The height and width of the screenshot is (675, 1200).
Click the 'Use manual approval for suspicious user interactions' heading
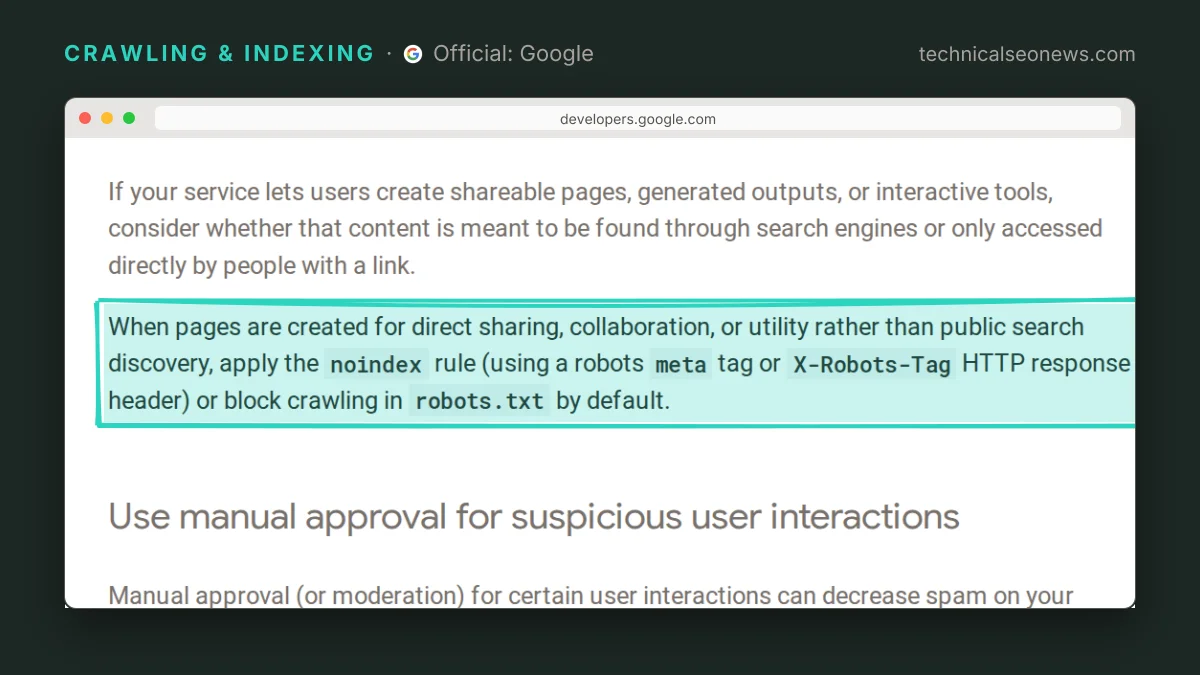pyautogui.click(x=534, y=517)
